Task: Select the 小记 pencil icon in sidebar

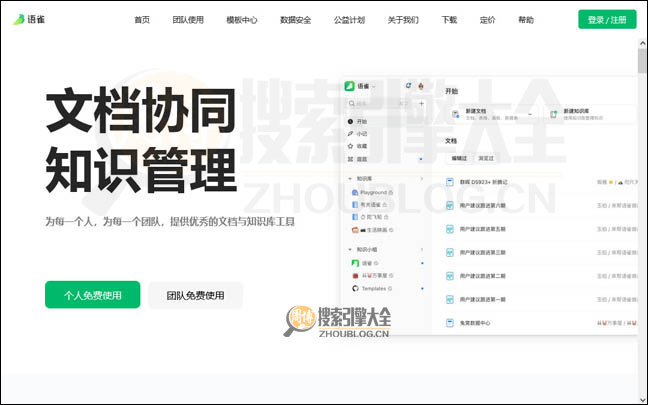Action: tap(350, 133)
